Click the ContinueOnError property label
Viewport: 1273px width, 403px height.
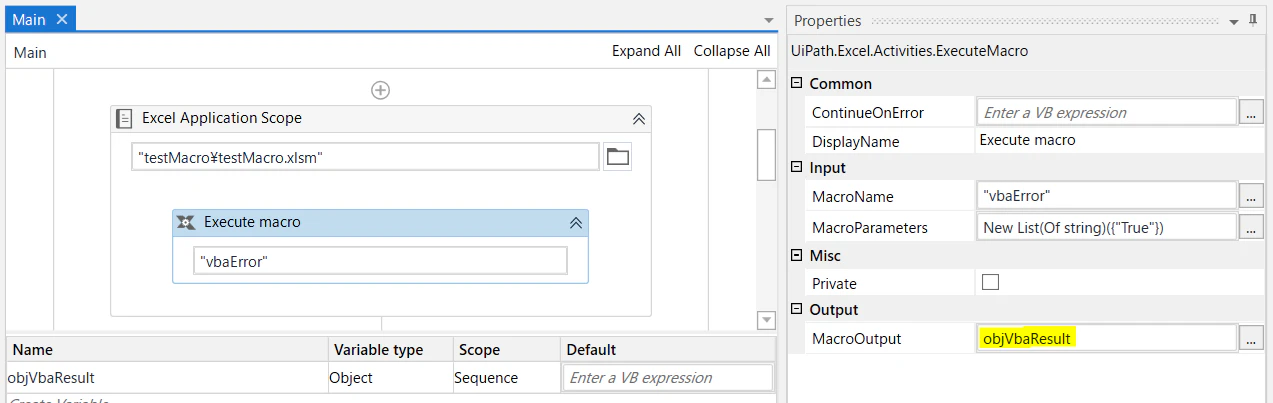[x=867, y=113]
